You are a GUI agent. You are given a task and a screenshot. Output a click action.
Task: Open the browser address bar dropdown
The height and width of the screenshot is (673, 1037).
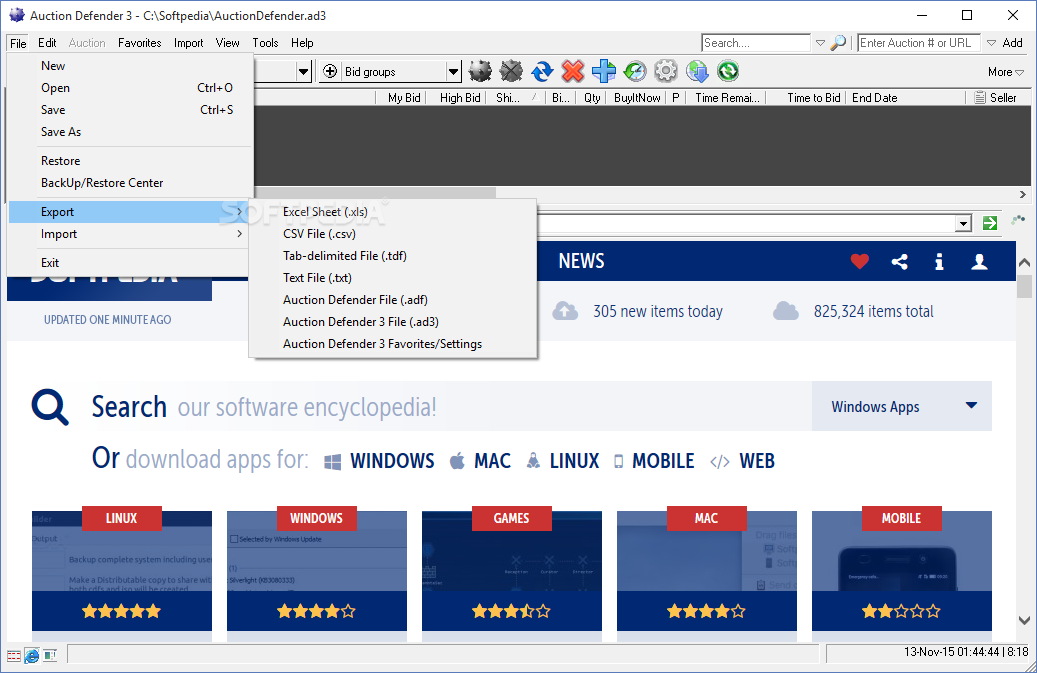pos(964,223)
